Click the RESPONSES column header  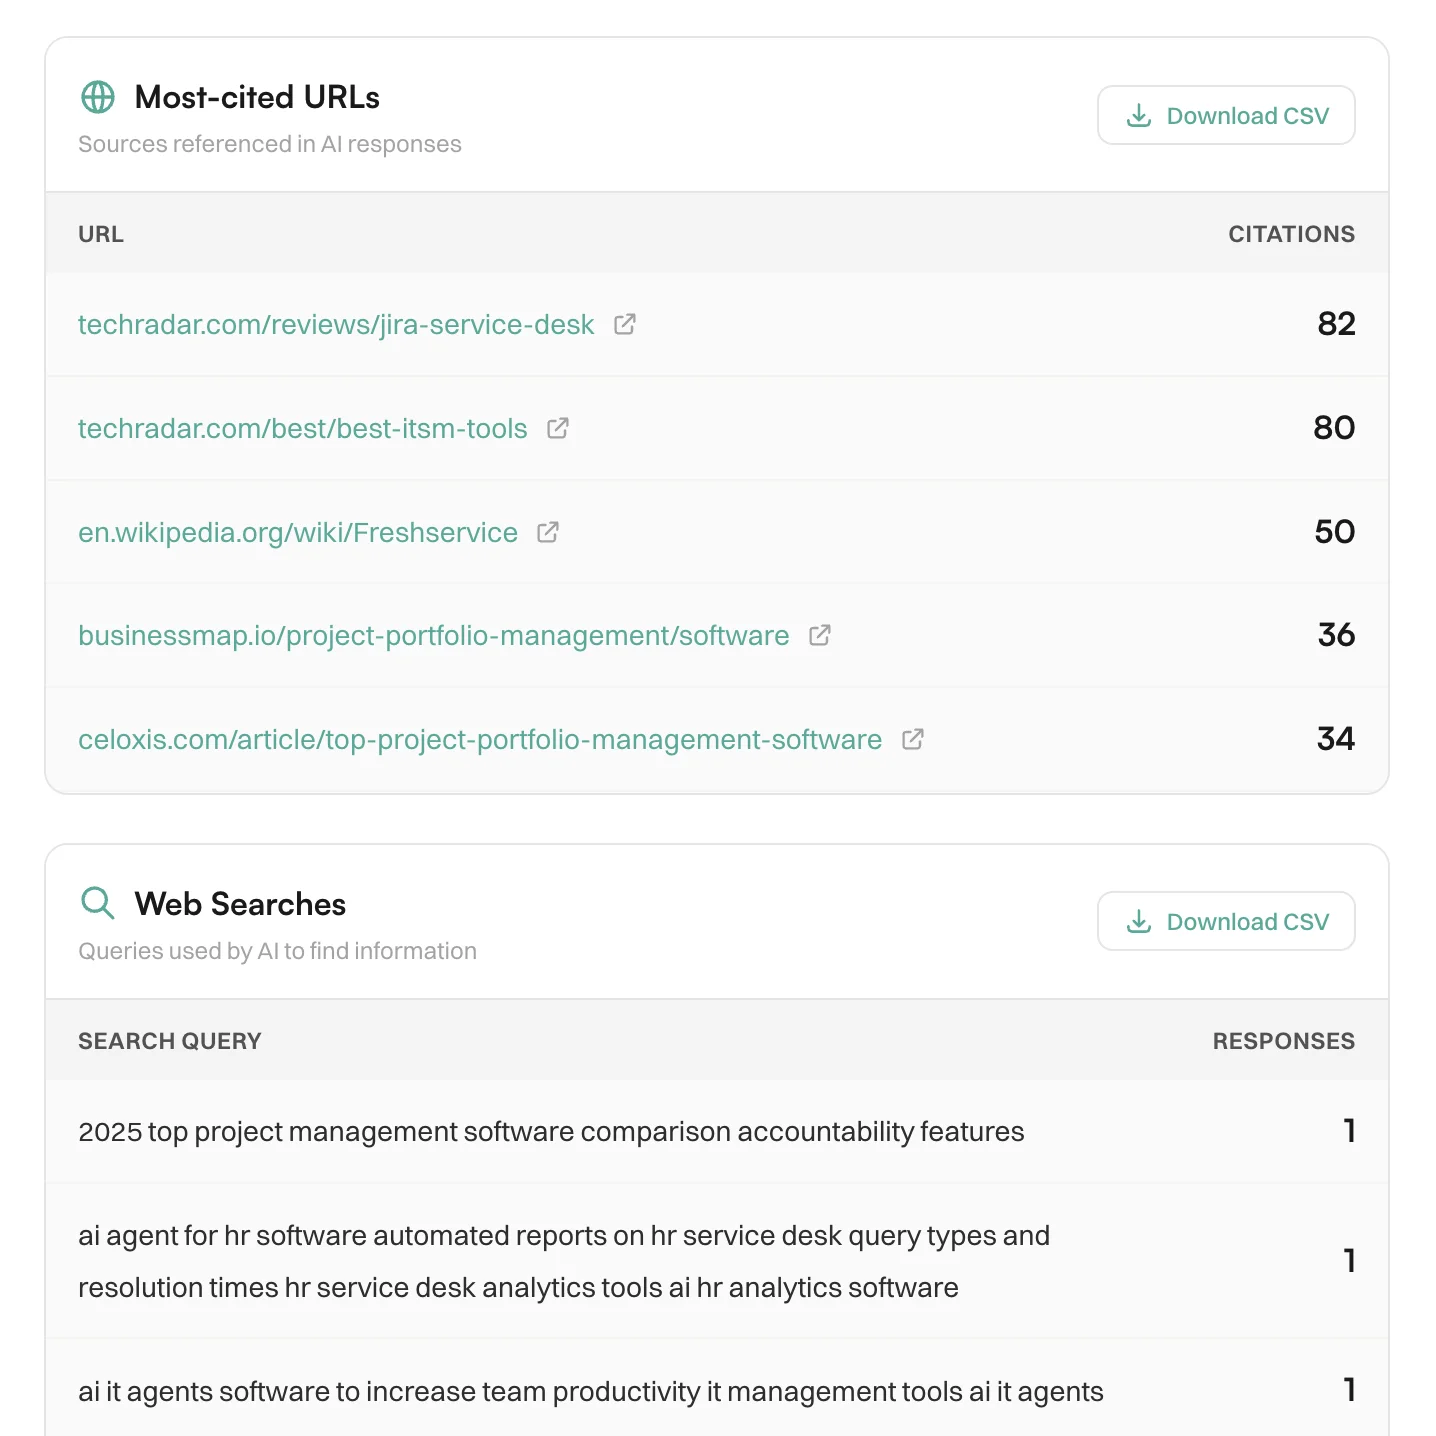click(1283, 1040)
